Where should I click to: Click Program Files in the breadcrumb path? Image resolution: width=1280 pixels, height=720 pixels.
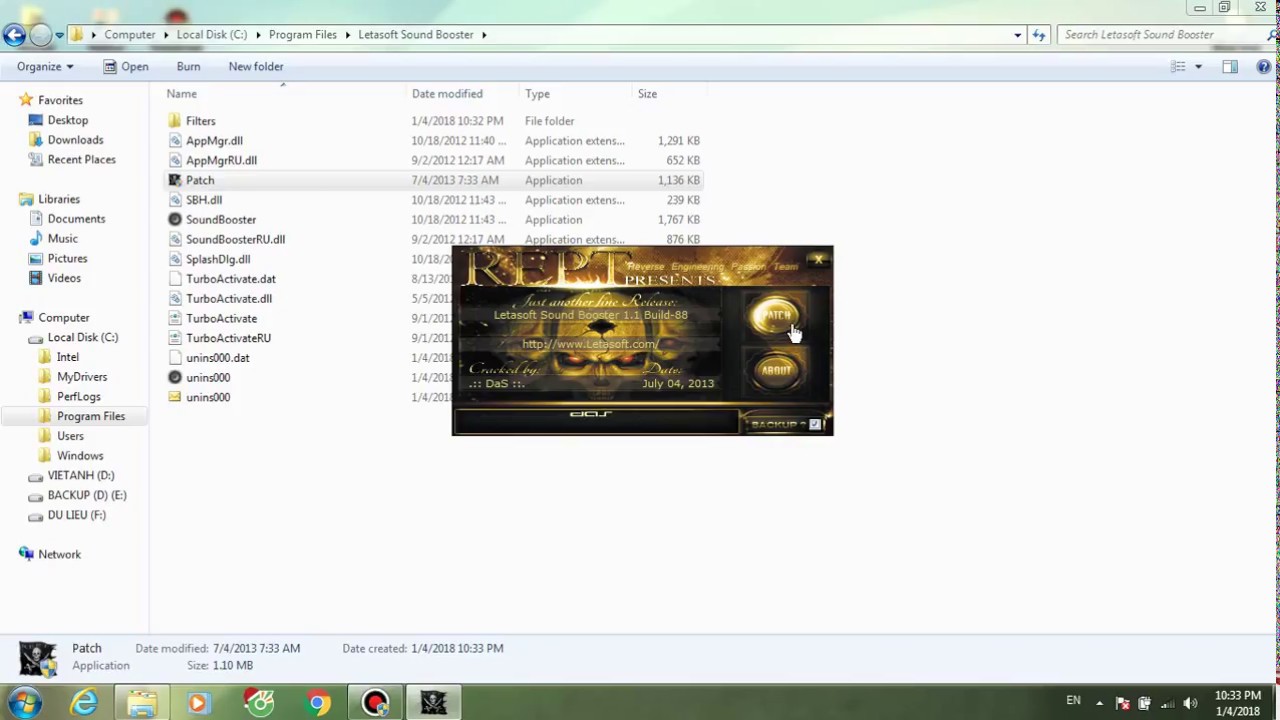302,35
